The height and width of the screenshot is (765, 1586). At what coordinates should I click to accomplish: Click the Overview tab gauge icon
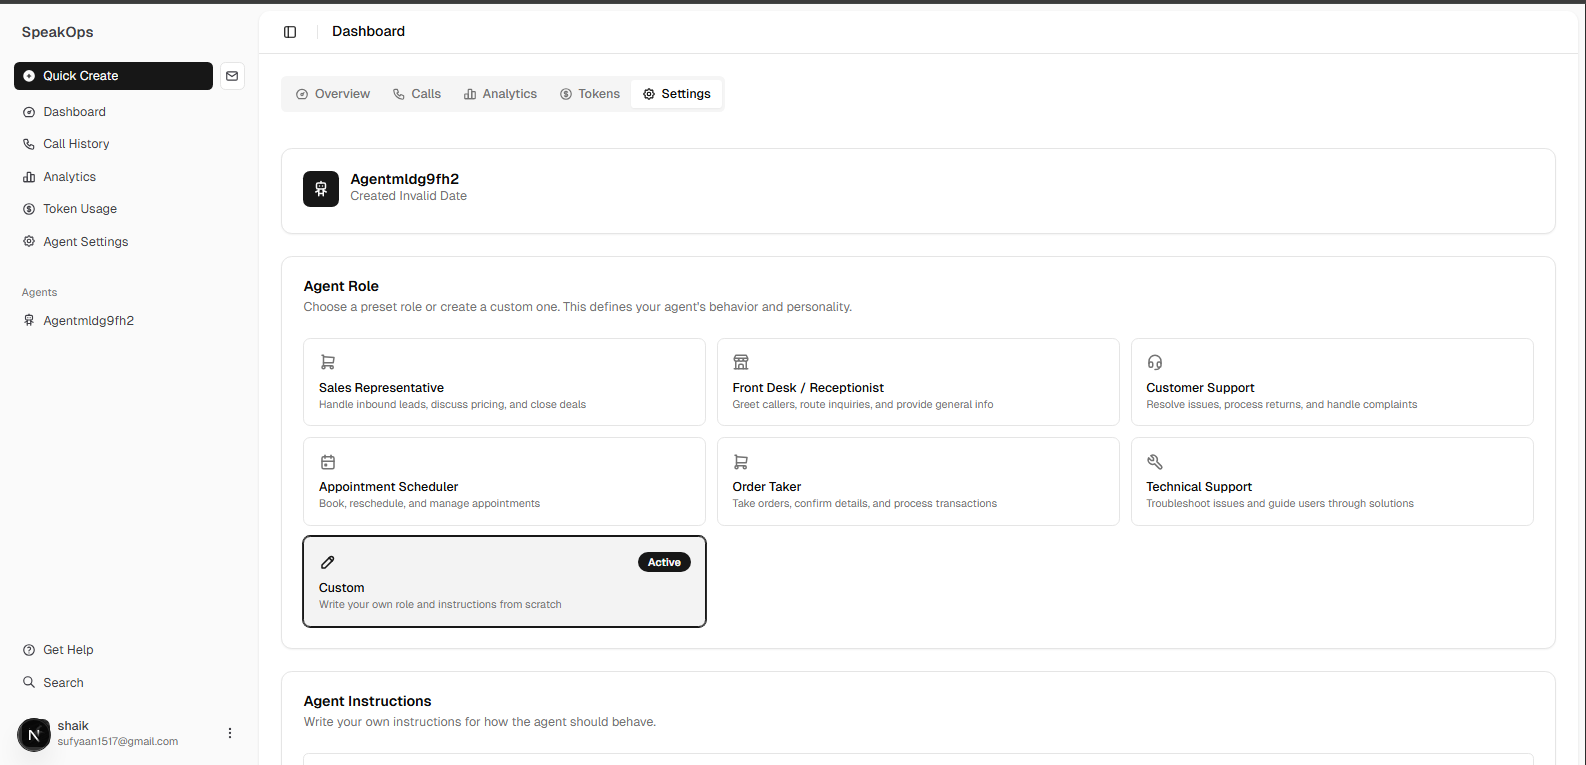coord(302,94)
